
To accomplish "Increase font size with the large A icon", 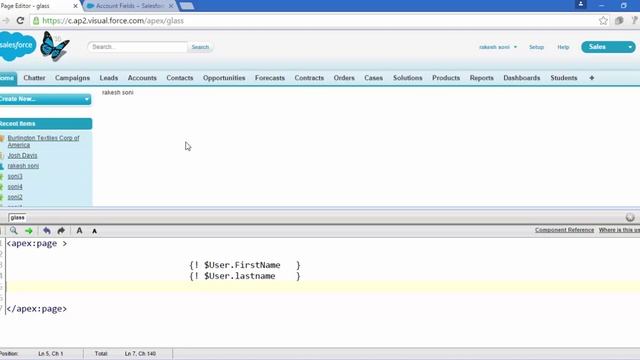I will [x=79, y=231].
